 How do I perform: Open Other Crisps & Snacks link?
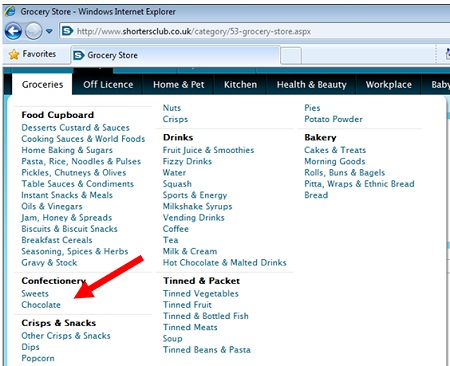coord(66,336)
